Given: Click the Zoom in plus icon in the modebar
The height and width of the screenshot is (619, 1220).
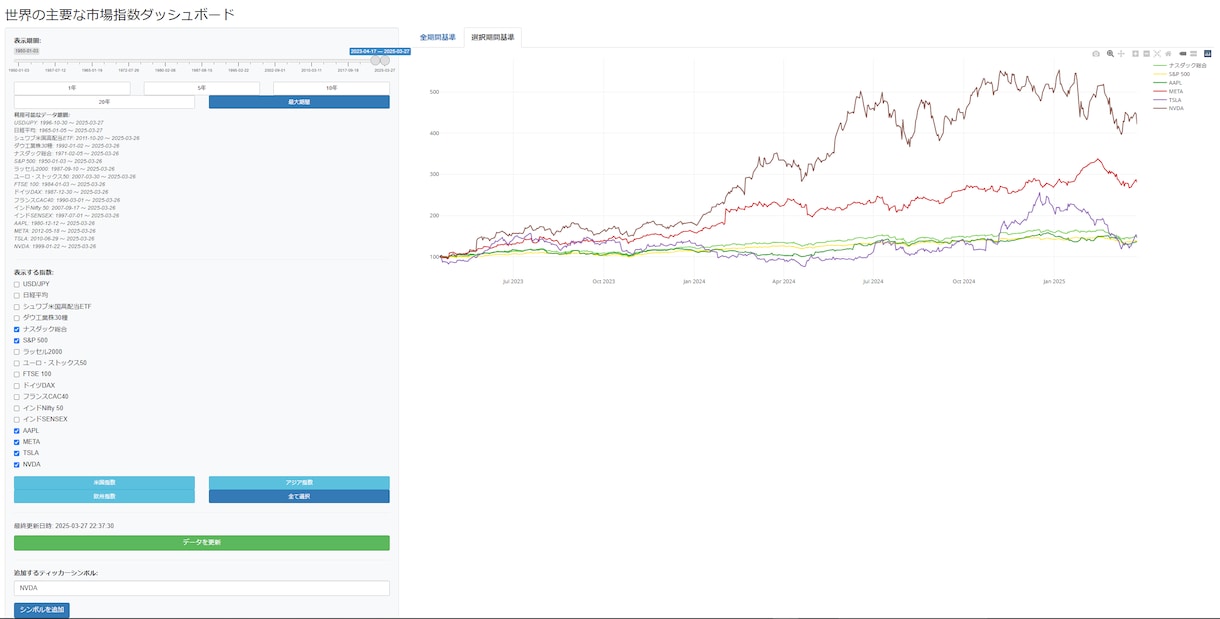Looking at the screenshot, I should [x=1135, y=53].
